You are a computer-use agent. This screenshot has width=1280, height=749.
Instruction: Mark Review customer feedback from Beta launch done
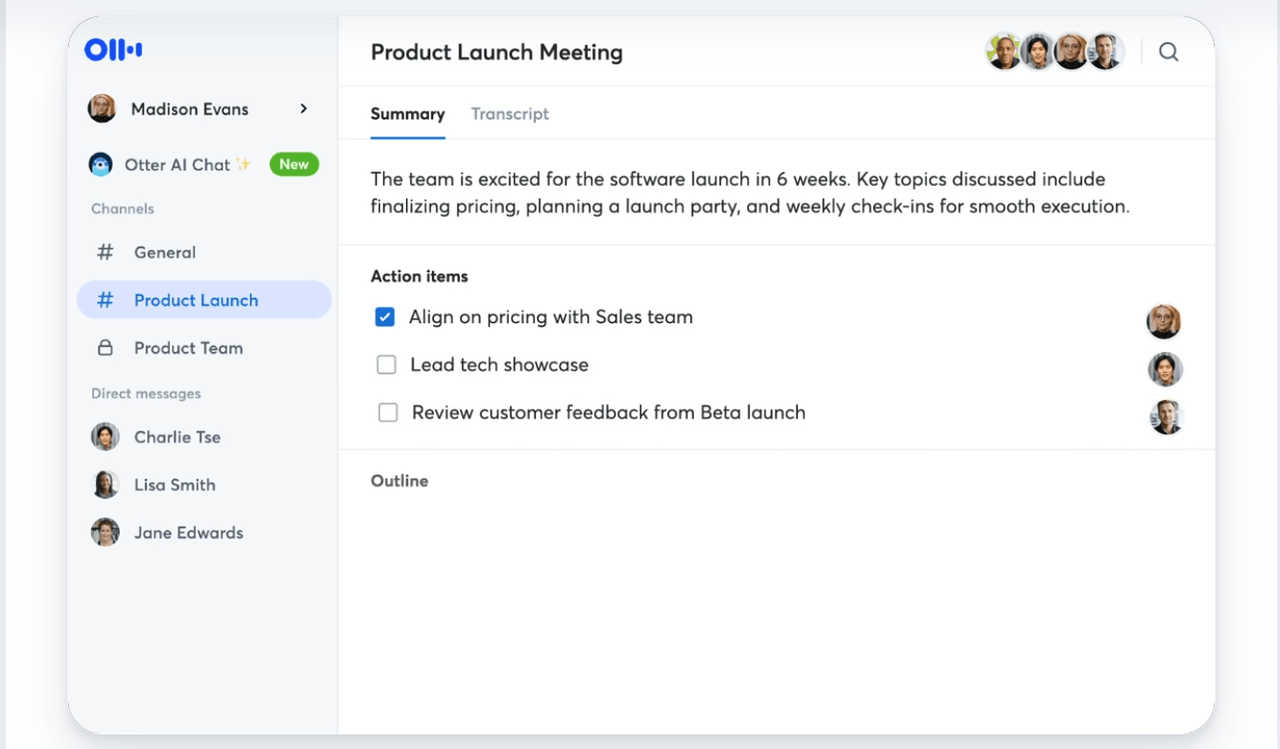(x=388, y=412)
